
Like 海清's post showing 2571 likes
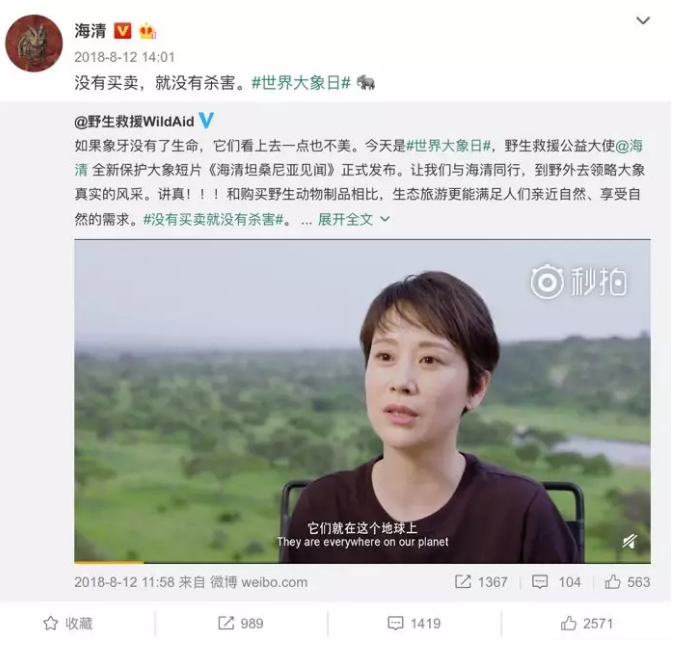pyautogui.click(x=587, y=623)
